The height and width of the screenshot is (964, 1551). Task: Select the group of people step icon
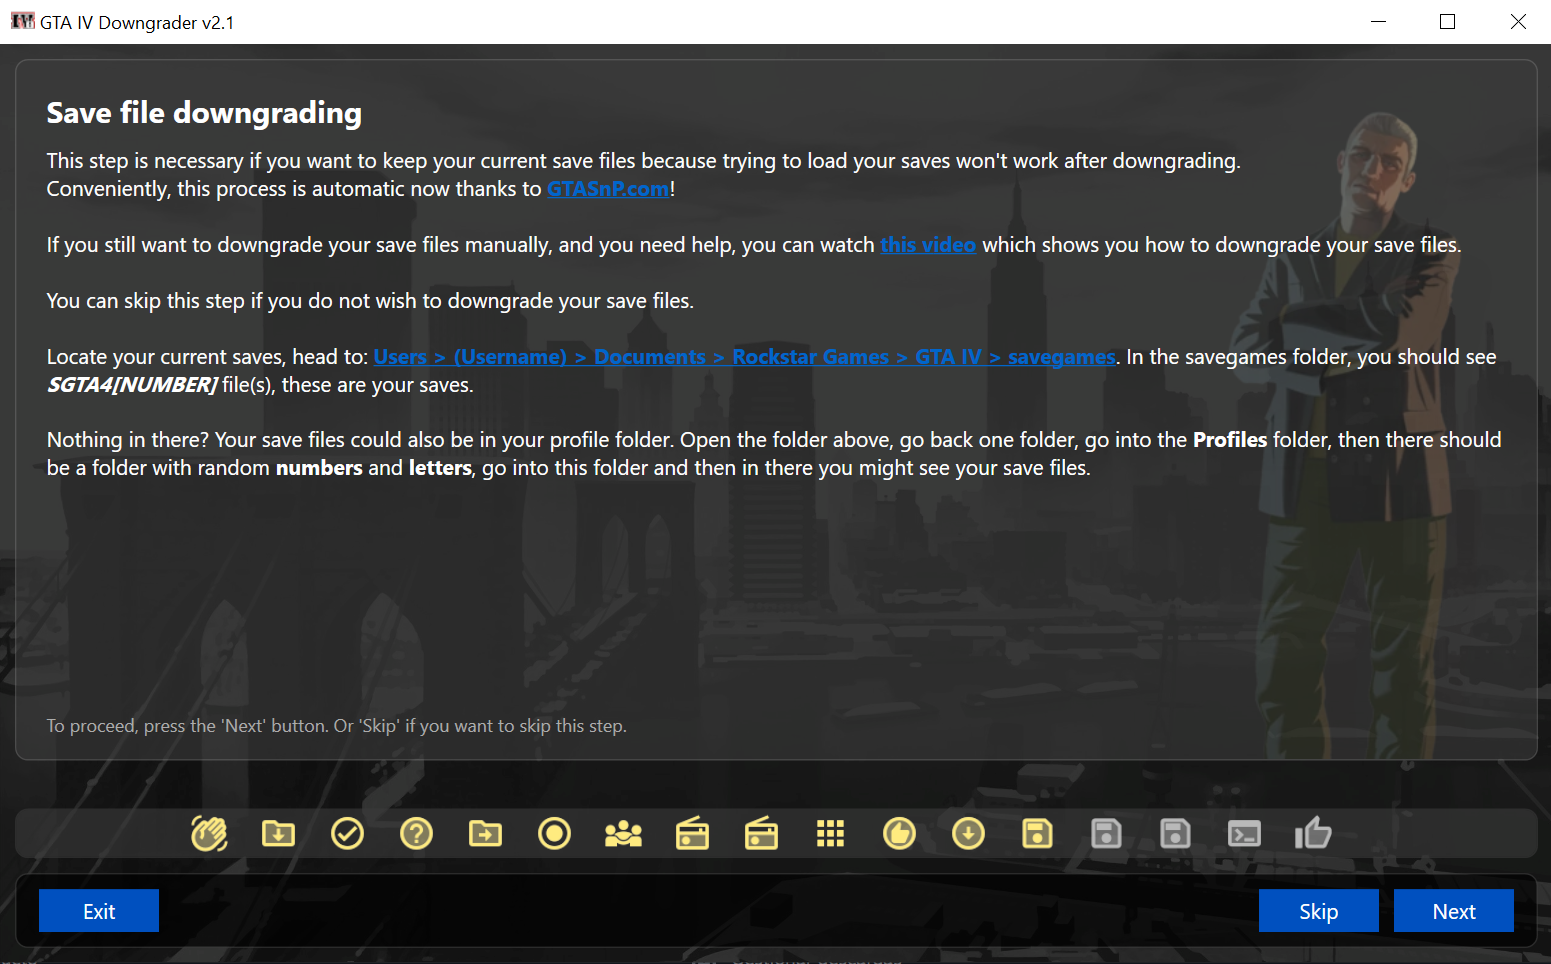623,833
